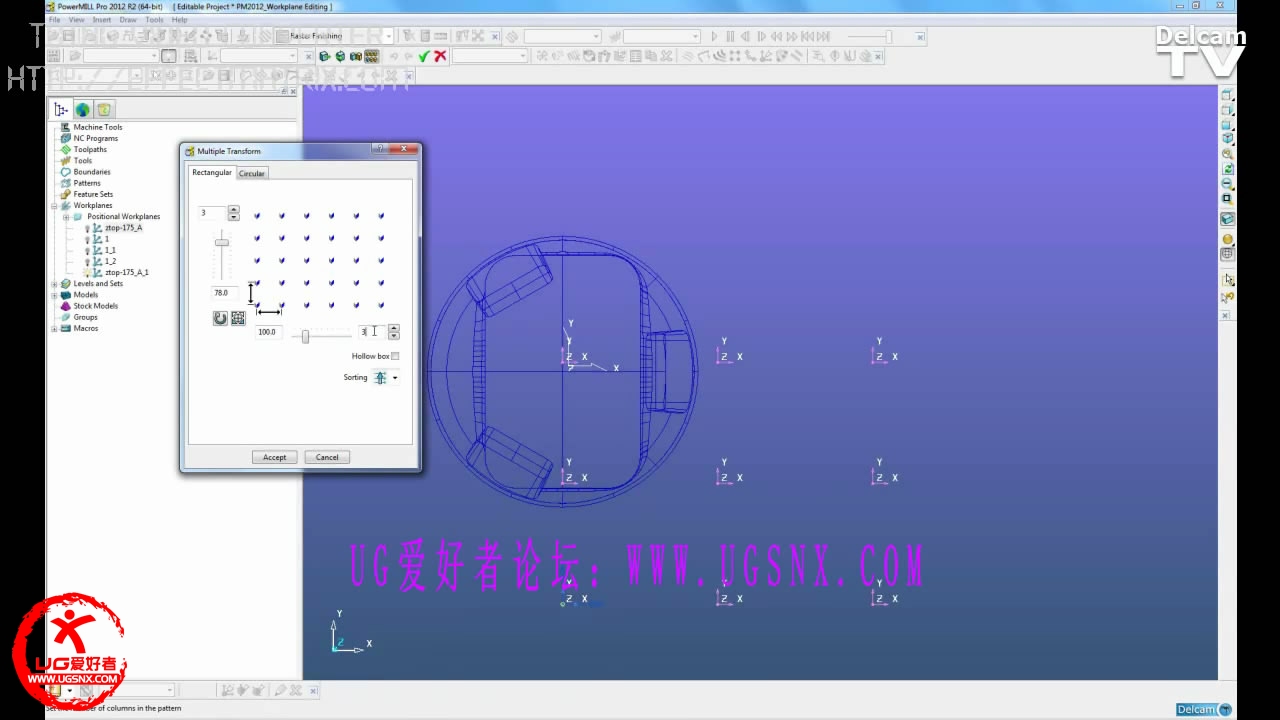Click the Accept button
This screenshot has height=720, width=1280.
275,457
